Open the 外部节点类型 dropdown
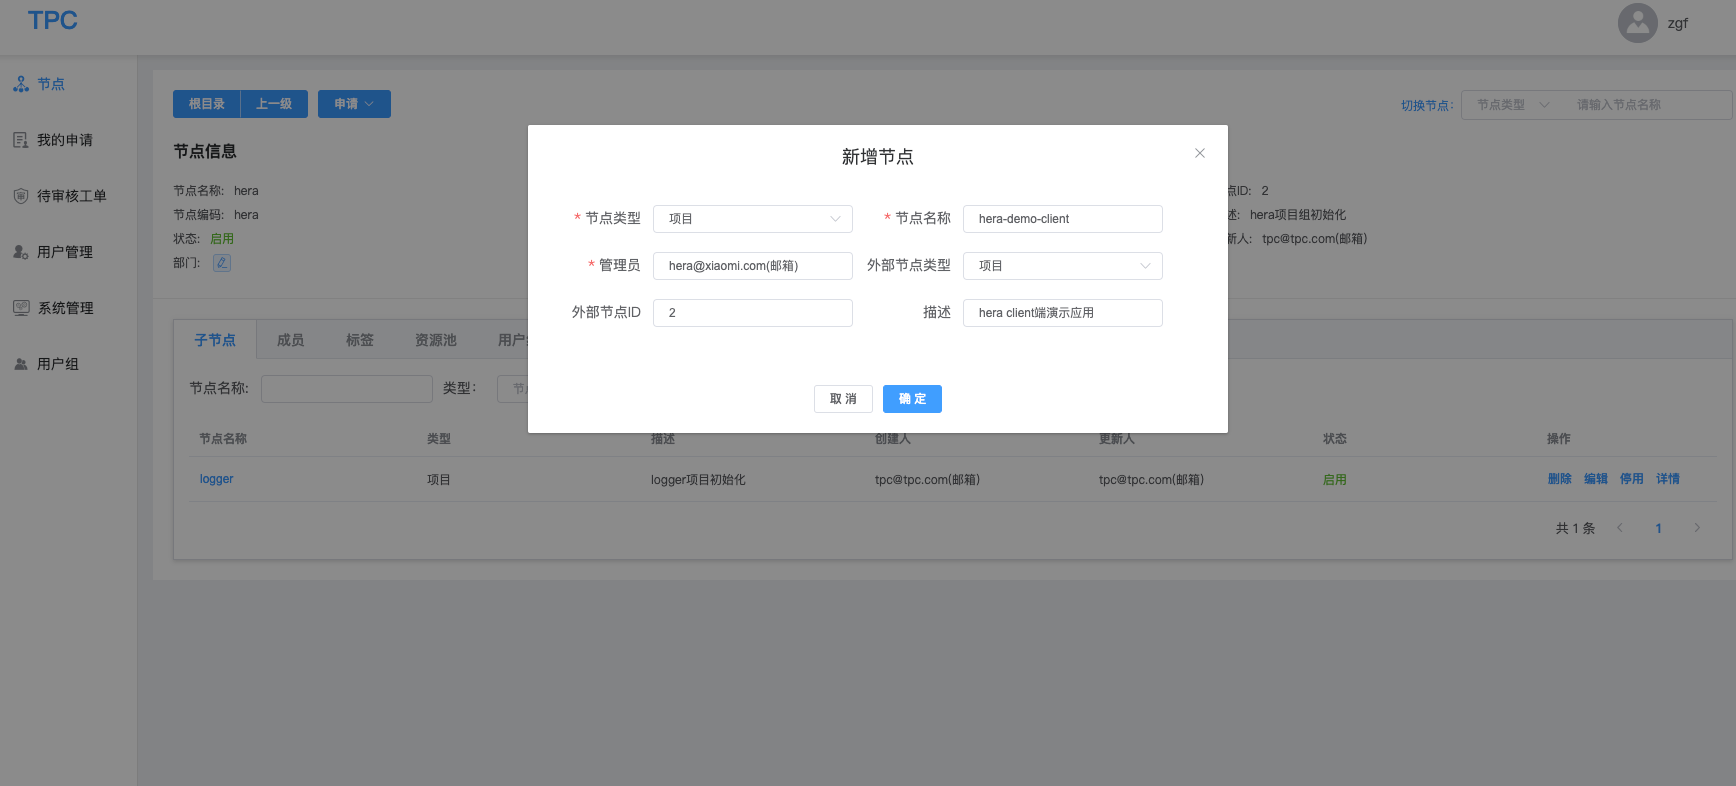The width and height of the screenshot is (1736, 786). click(x=1063, y=266)
